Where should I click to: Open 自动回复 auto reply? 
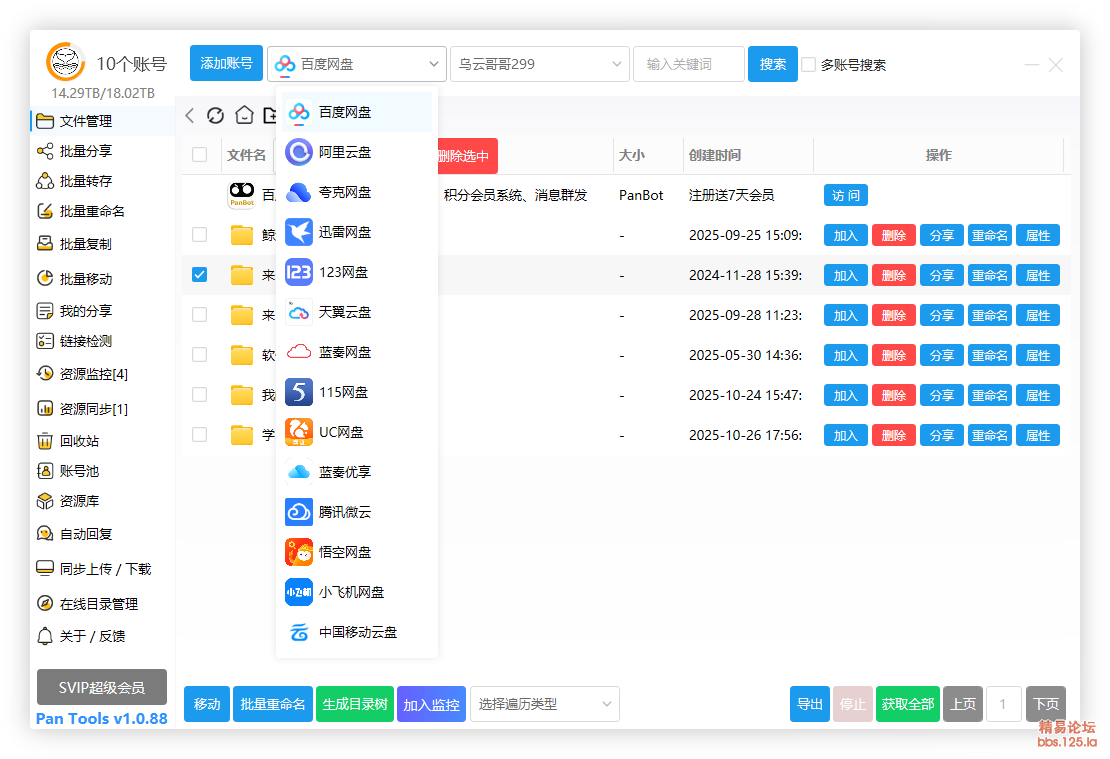tap(103, 534)
